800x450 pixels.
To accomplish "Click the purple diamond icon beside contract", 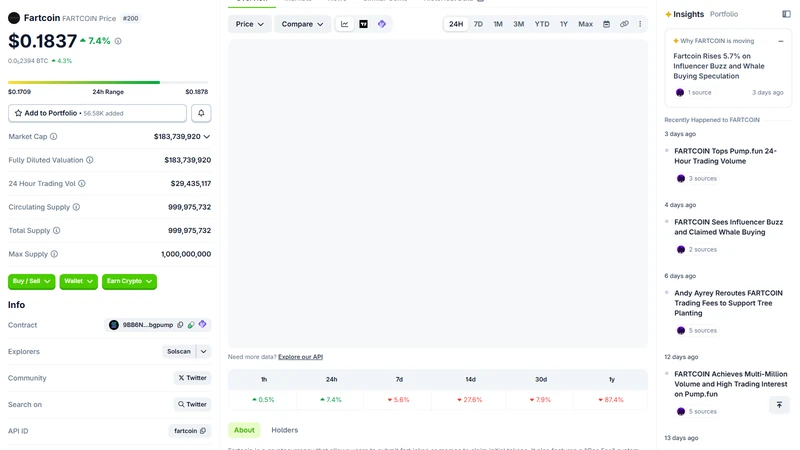I will coord(203,324).
